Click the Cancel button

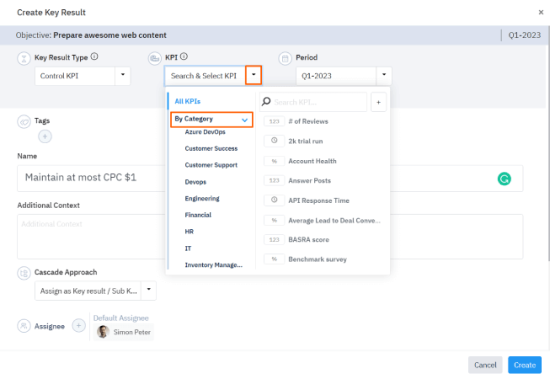pos(485,365)
